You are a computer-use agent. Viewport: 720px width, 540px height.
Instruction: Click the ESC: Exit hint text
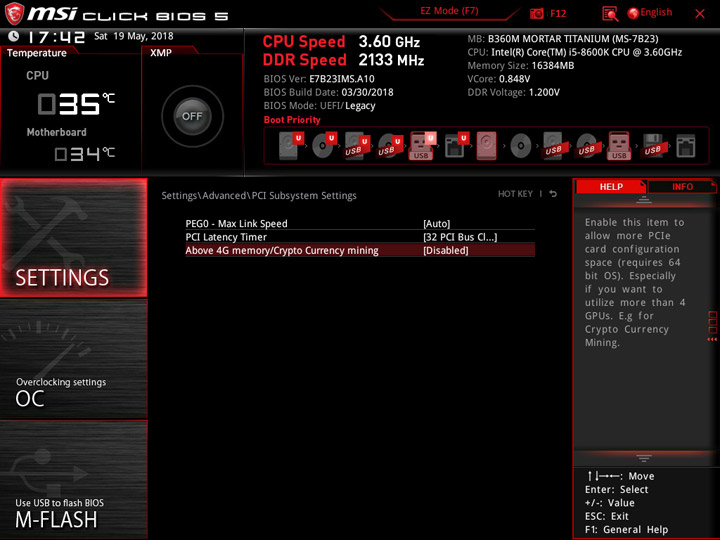[x=607, y=516]
